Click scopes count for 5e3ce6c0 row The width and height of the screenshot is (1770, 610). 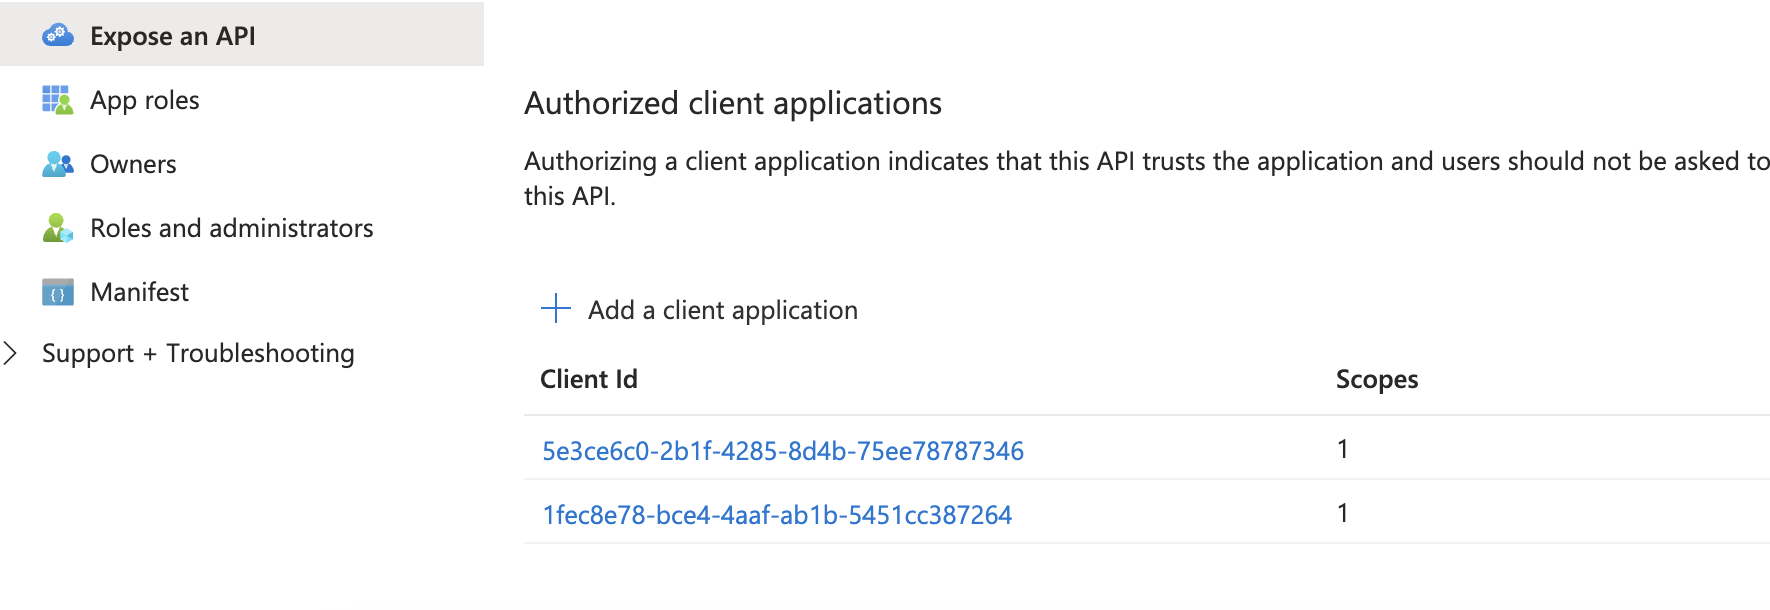click(x=1343, y=449)
